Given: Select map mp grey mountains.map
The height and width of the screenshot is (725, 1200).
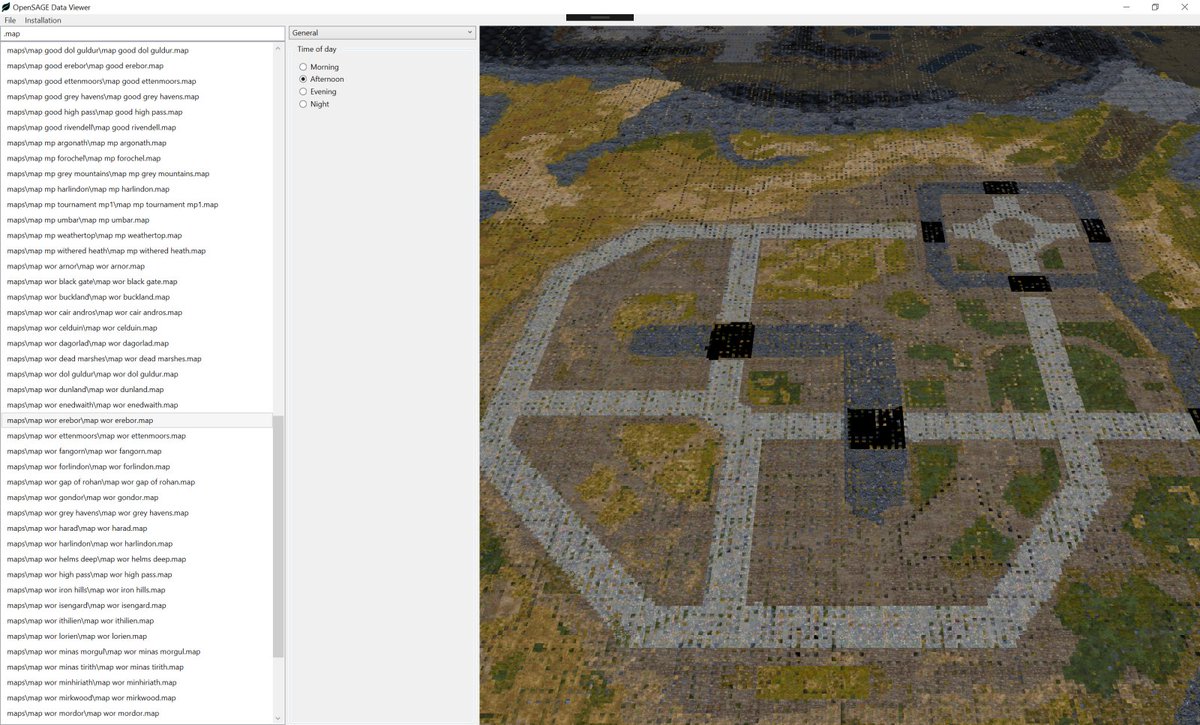Looking at the screenshot, I should tap(137, 174).
